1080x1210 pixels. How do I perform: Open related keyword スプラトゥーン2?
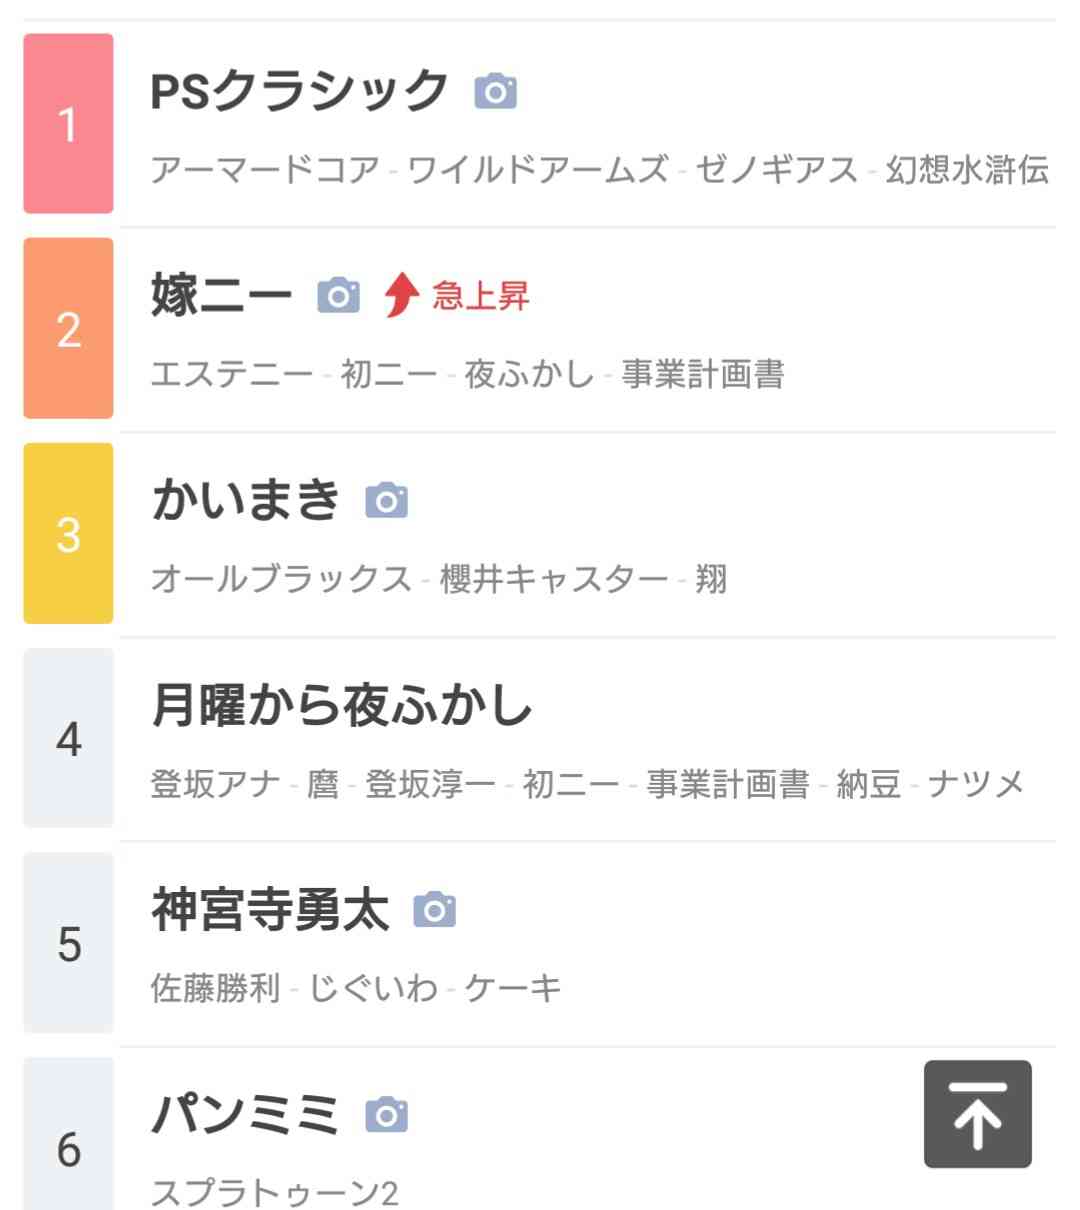pos(275,1192)
